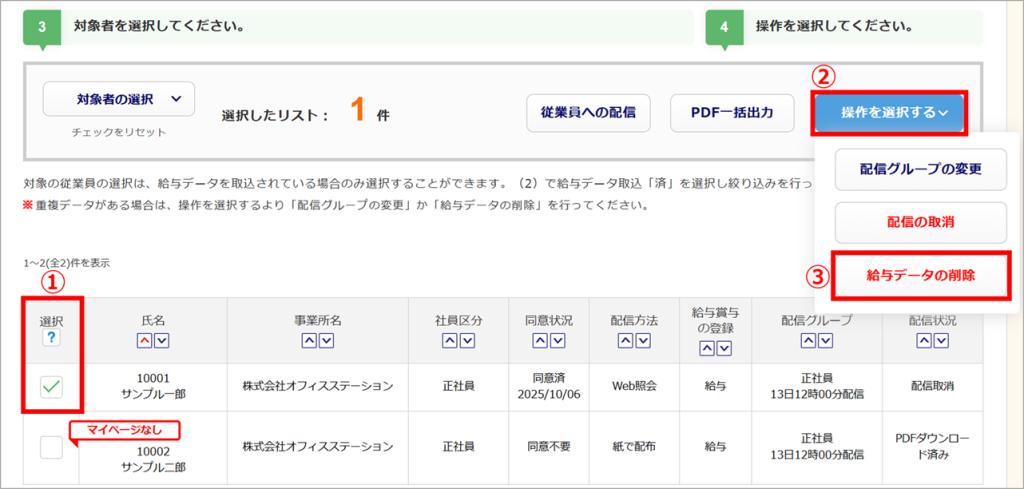
Task: Click the 従業員への配信 button
Action: (x=588, y=113)
